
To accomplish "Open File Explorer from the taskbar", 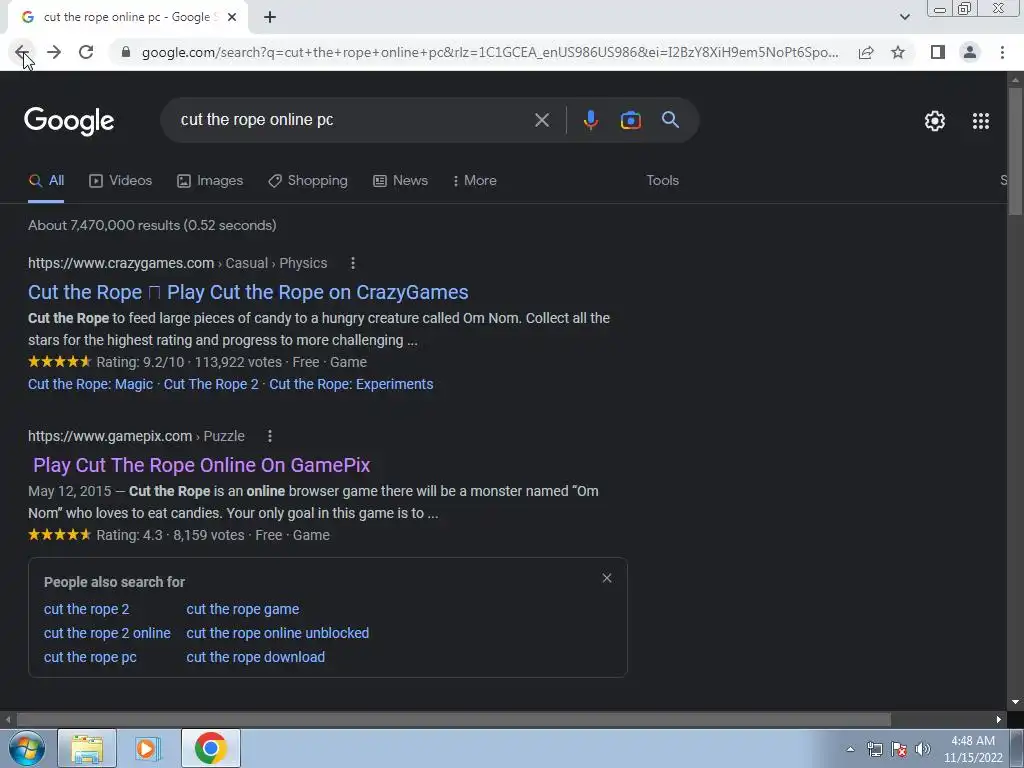I will tap(87, 748).
